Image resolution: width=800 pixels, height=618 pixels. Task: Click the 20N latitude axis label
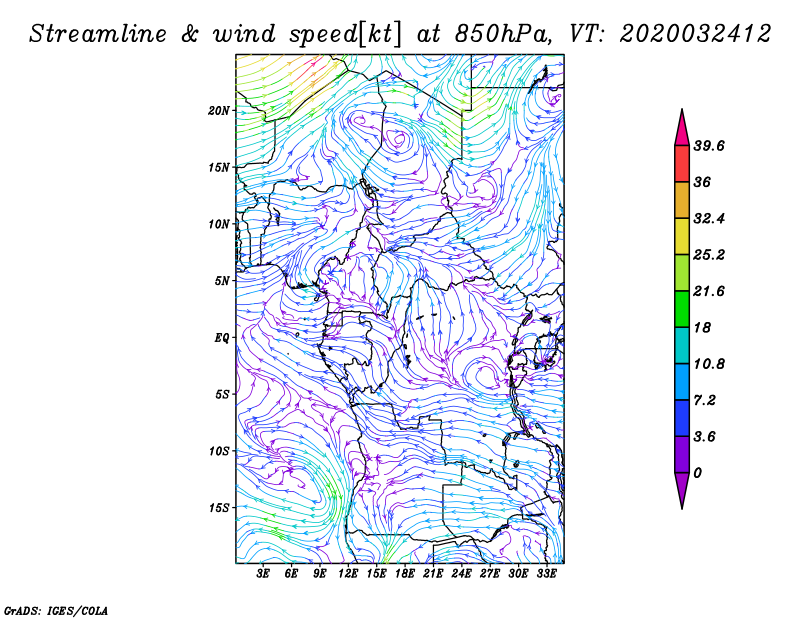[x=220, y=110]
